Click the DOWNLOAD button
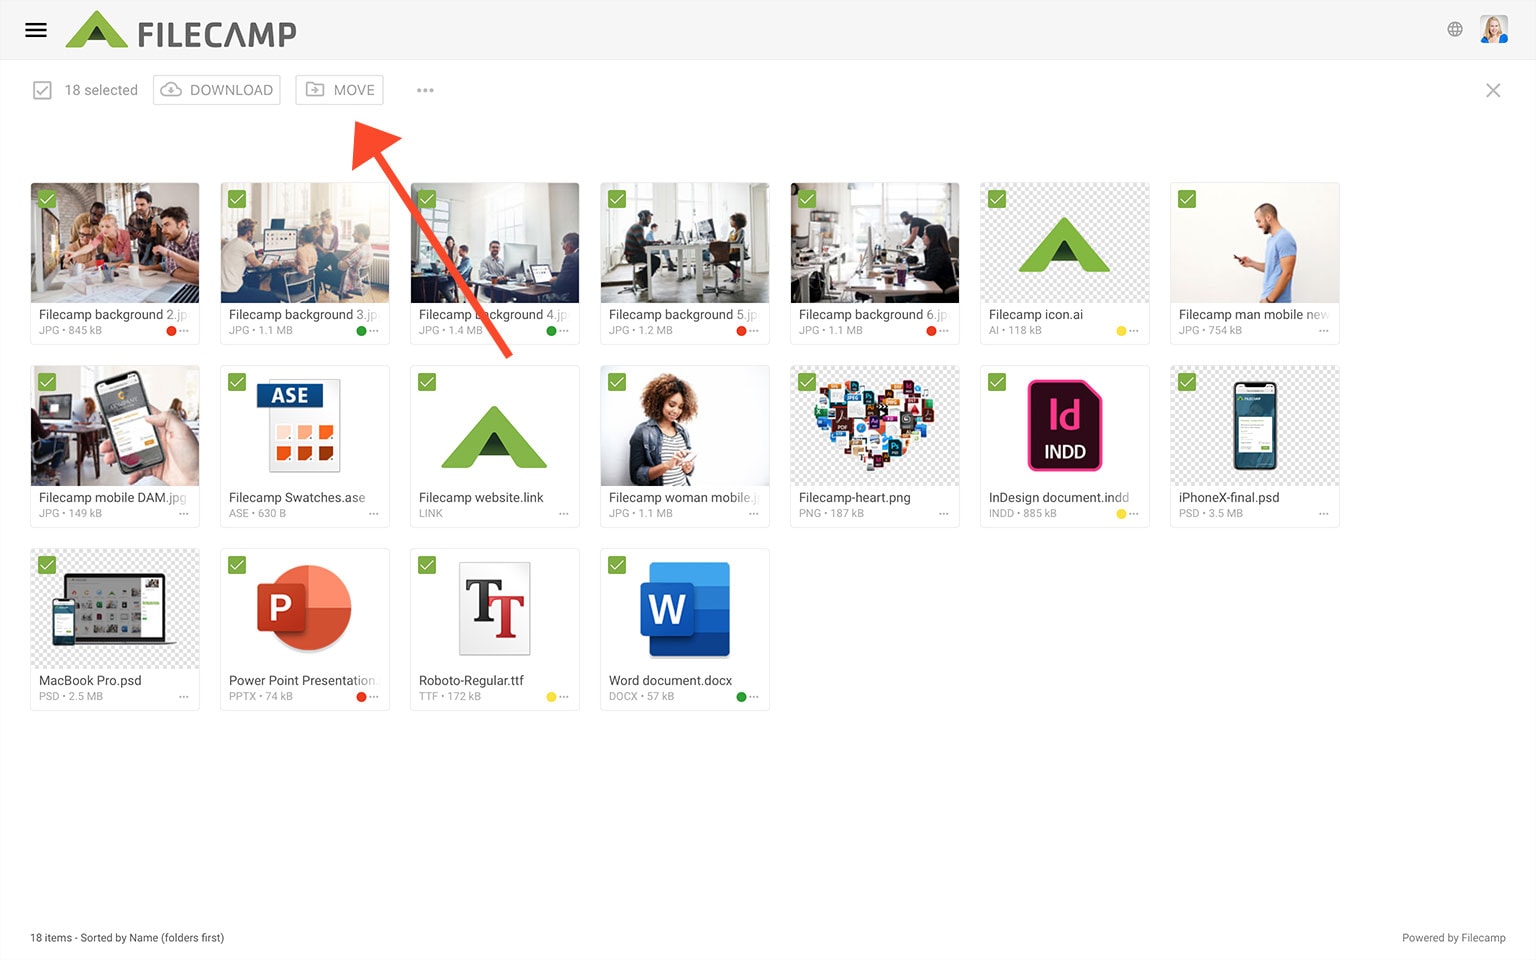Image resolution: width=1536 pixels, height=960 pixels. click(217, 90)
